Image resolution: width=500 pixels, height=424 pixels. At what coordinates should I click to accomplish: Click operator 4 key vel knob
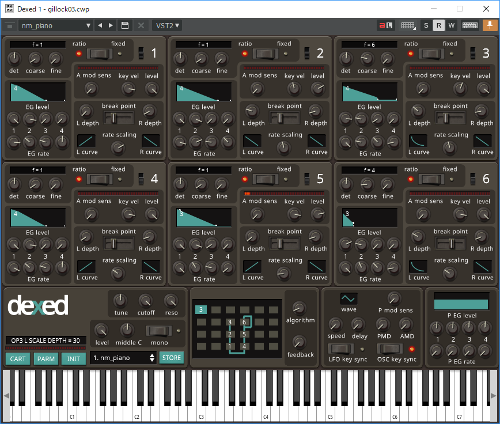[129, 215]
